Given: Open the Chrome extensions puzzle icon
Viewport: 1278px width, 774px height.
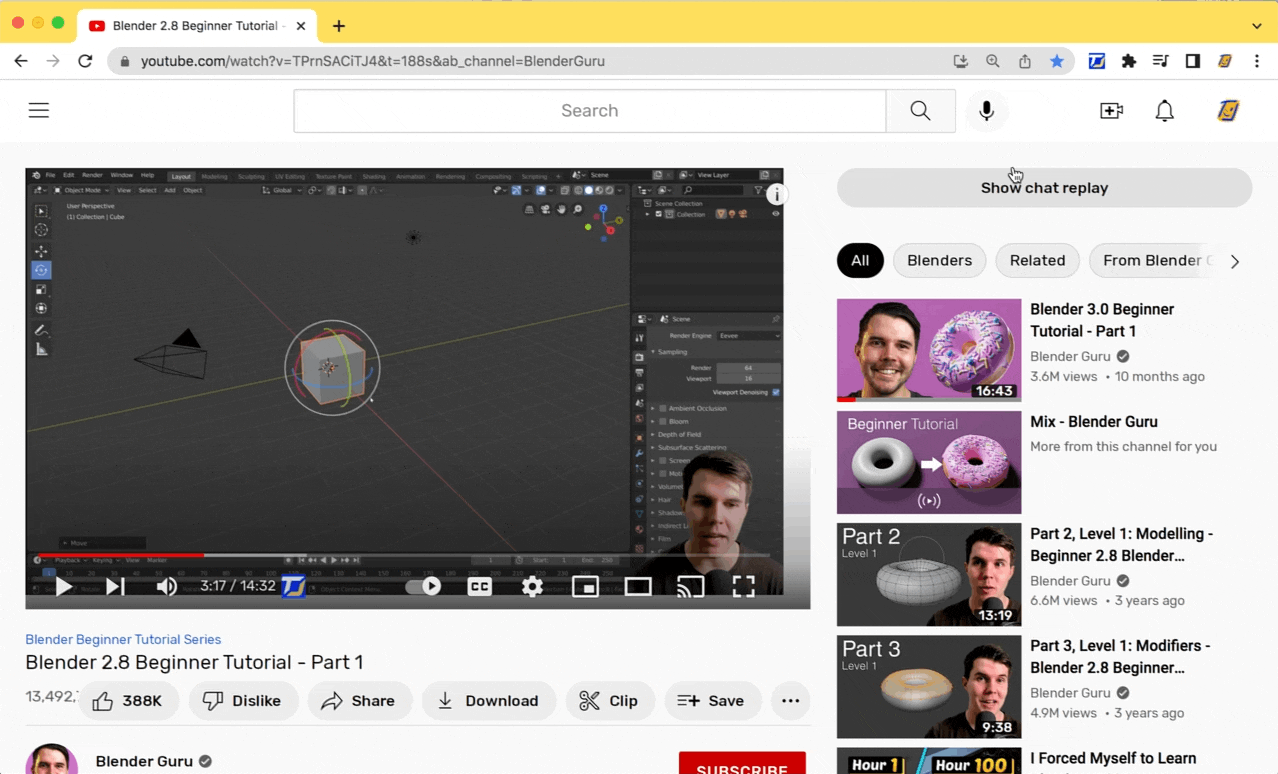Looking at the screenshot, I should [1129, 61].
